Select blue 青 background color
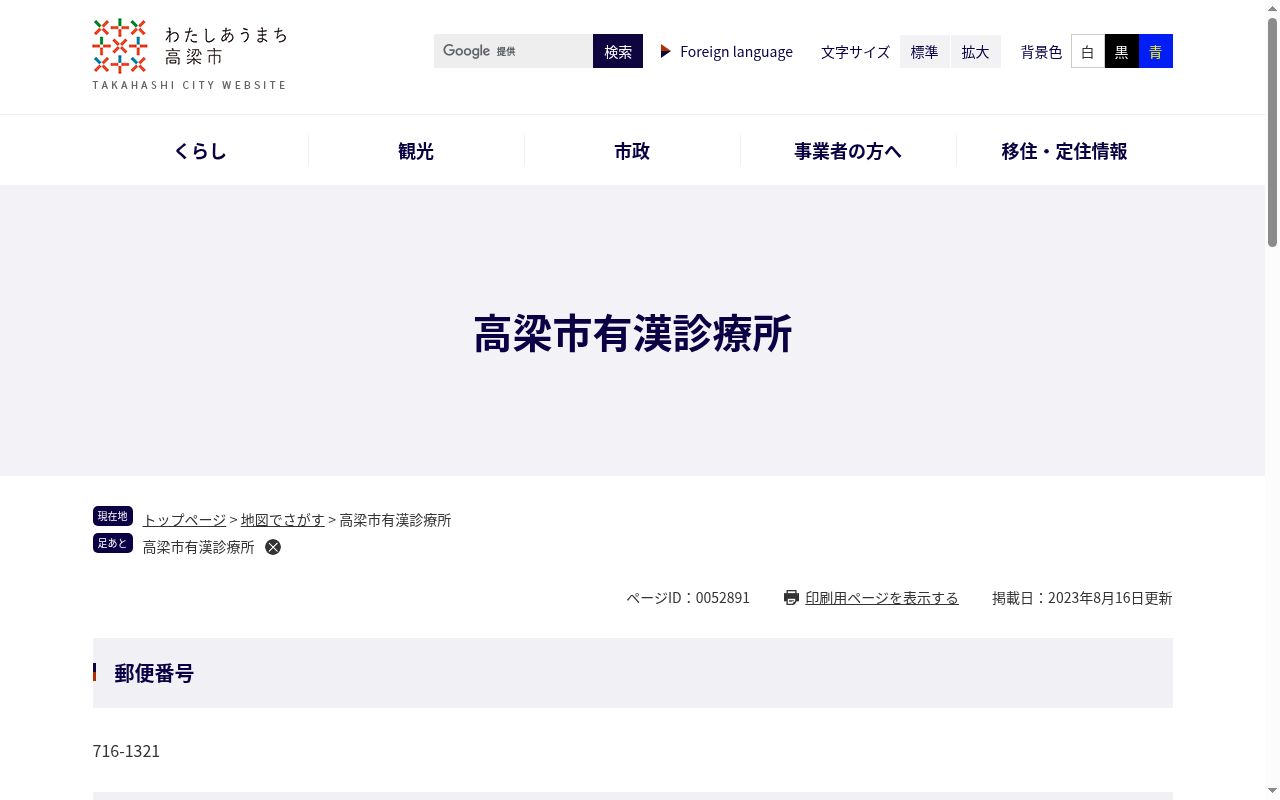Image resolution: width=1280 pixels, height=800 pixels. coord(1156,51)
